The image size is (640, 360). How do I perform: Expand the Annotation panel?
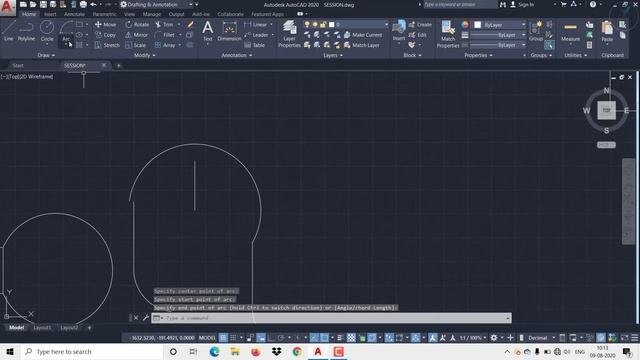click(x=237, y=55)
